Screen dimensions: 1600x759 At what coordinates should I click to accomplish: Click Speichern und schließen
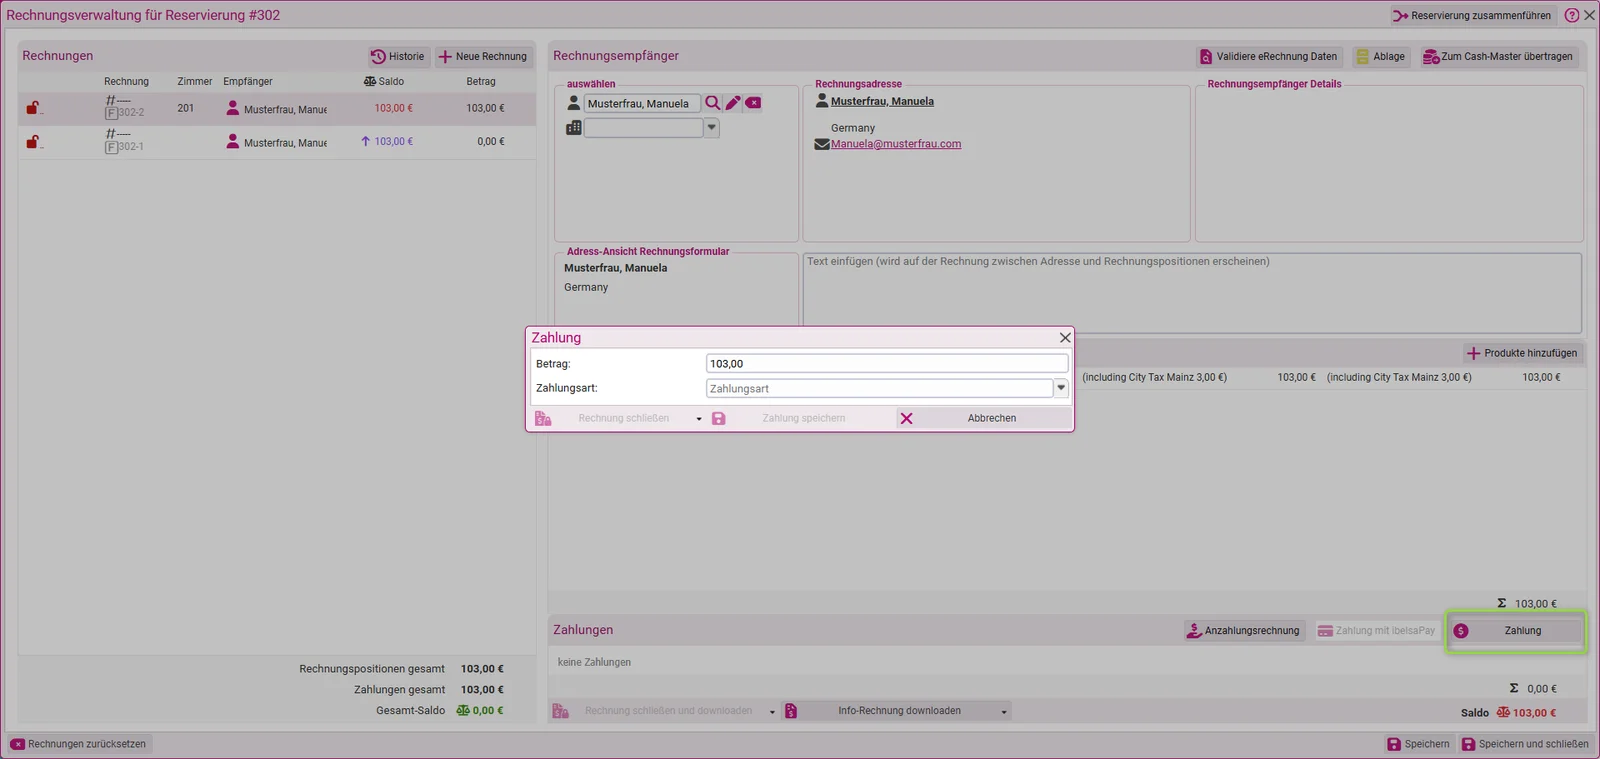pos(1525,744)
